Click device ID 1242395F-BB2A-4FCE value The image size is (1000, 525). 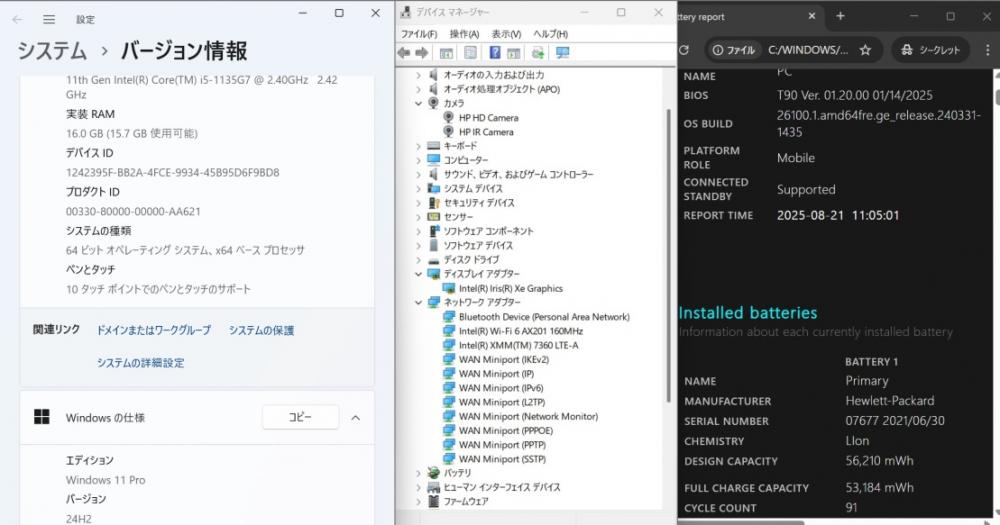point(172,172)
